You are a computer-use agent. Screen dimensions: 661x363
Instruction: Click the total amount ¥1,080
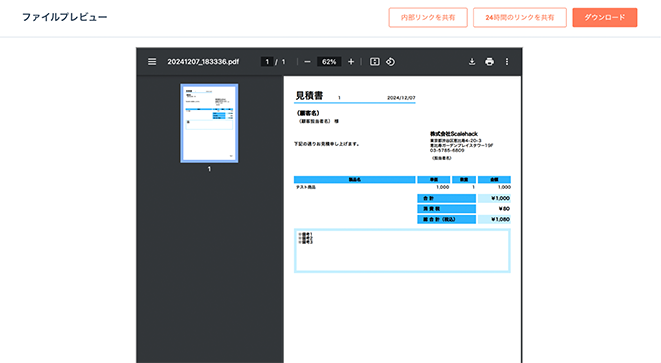[x=500, y=219]
